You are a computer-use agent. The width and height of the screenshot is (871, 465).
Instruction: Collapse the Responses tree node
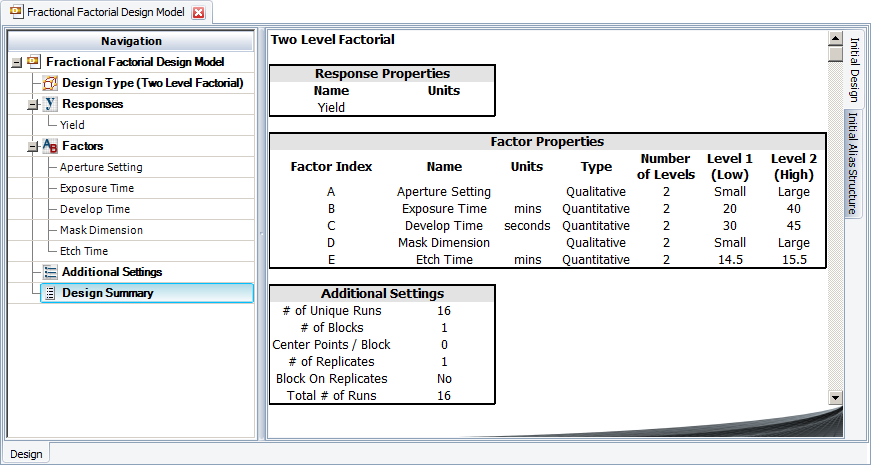pyautogui.click(x=33, y=104)
